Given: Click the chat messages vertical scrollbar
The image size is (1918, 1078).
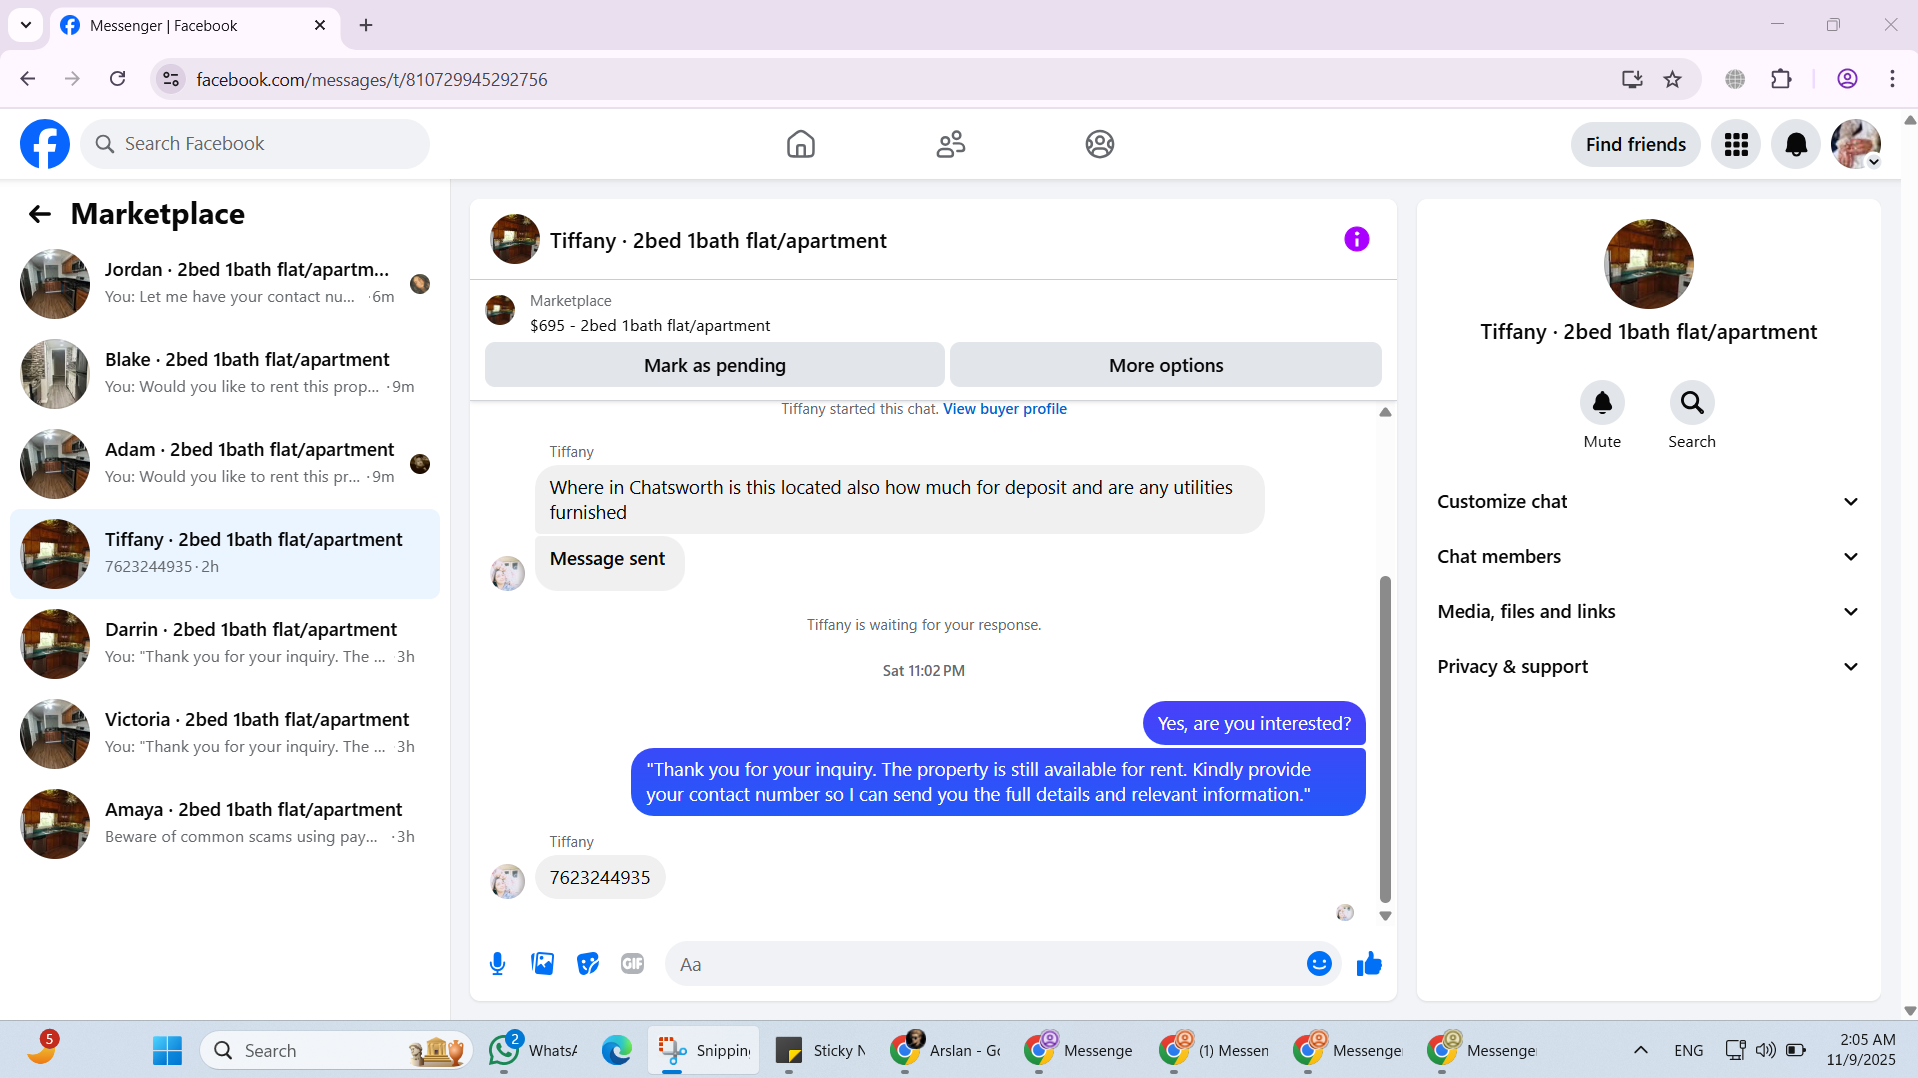Looking at the screenshot, I should (x=1385, y=739).
